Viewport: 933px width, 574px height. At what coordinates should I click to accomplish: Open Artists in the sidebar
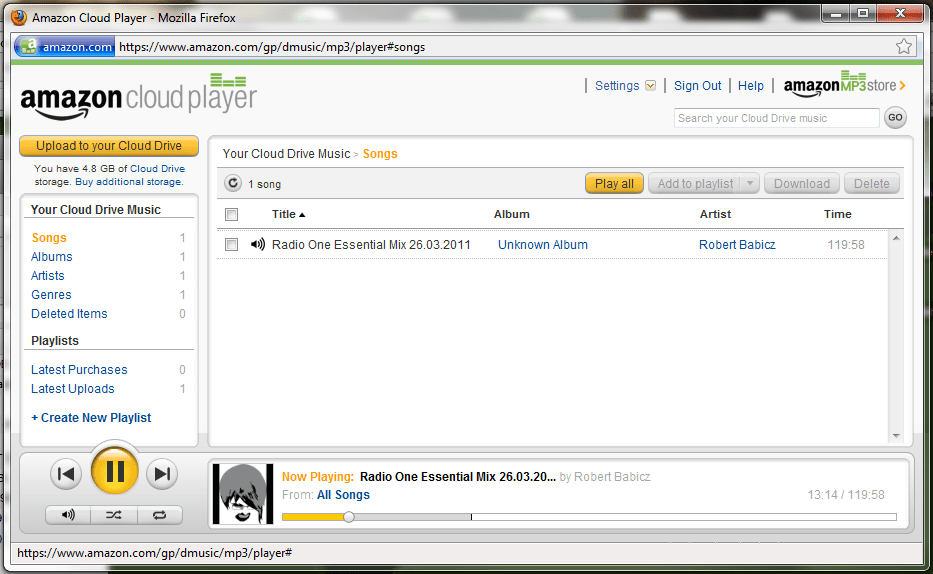(x=48, y=276)
